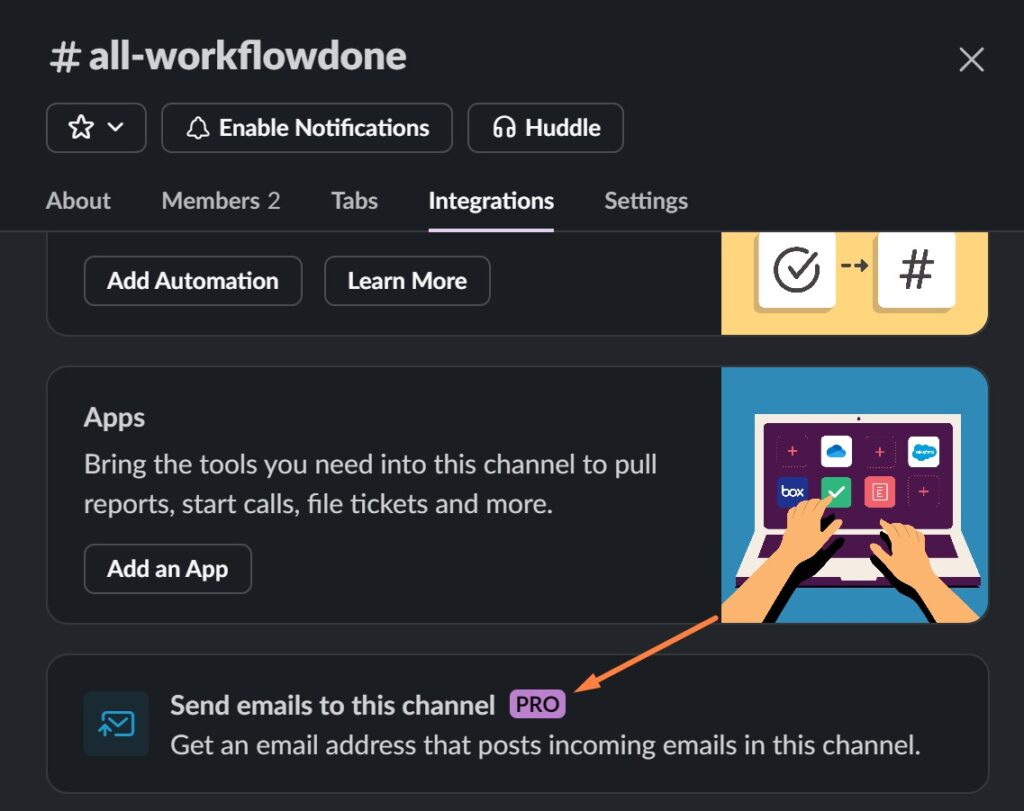Viewport: 1024px width, 811px height.
Task: Click the Learn More button
Action: pyautogui.click(x=407, y=281)
